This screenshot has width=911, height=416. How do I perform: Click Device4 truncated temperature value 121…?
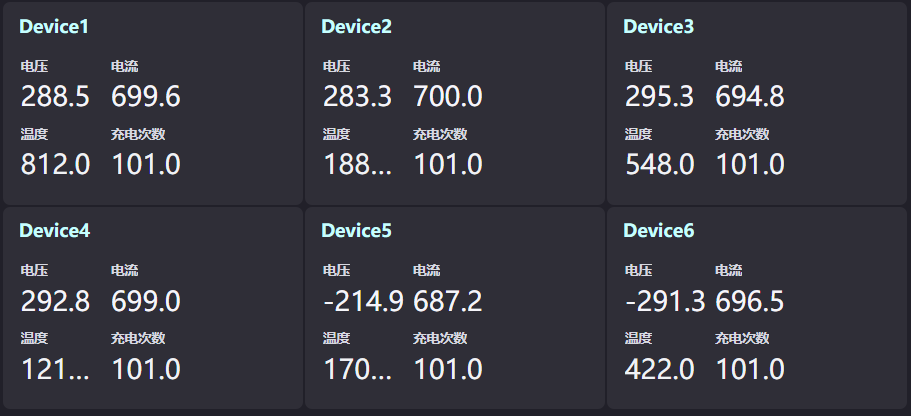coord(55,369)
